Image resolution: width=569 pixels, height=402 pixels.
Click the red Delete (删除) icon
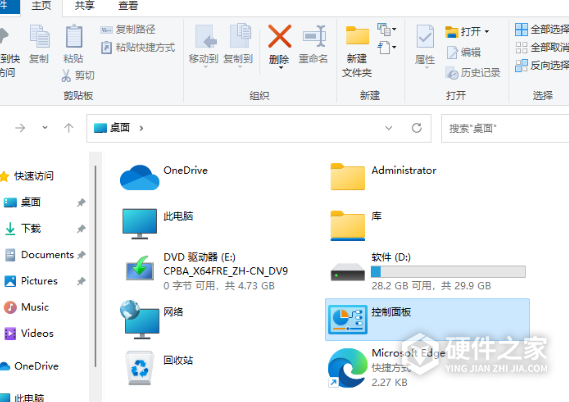coord(279,36)
